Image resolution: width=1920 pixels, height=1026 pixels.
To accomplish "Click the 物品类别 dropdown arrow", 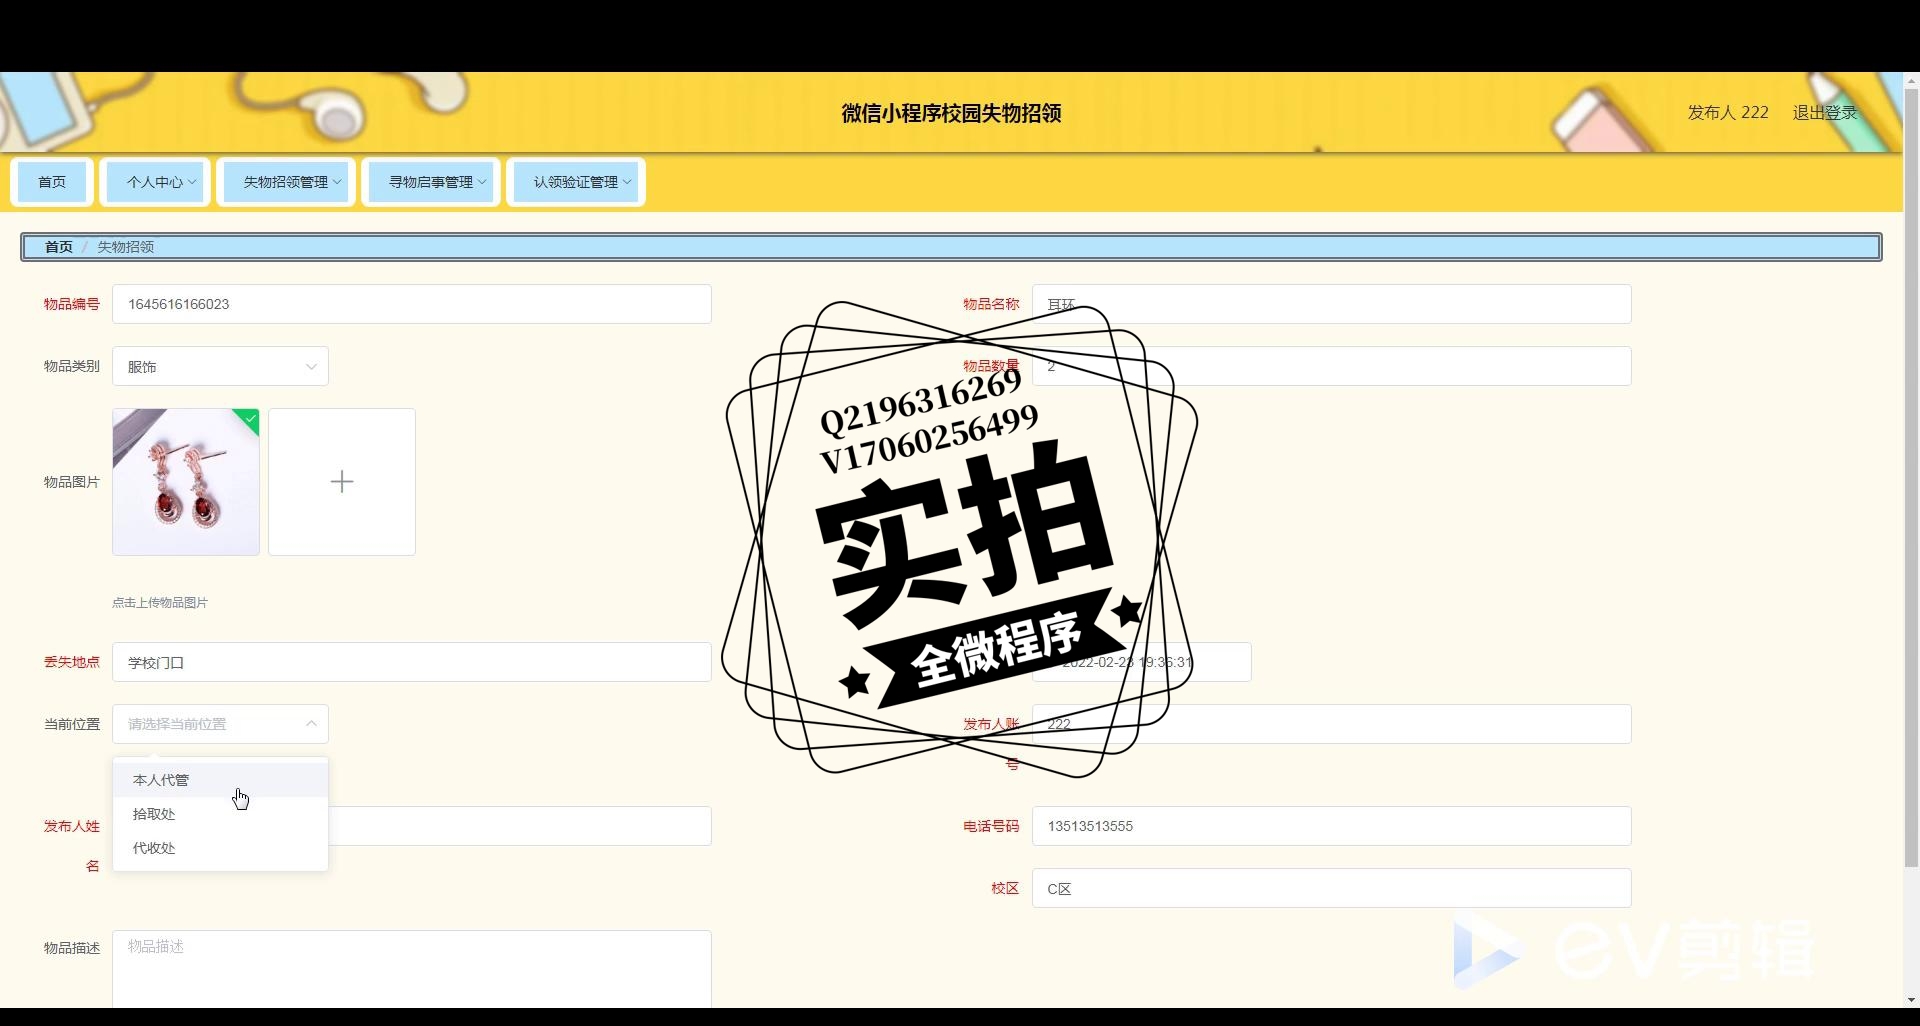I will pos(311,367).
